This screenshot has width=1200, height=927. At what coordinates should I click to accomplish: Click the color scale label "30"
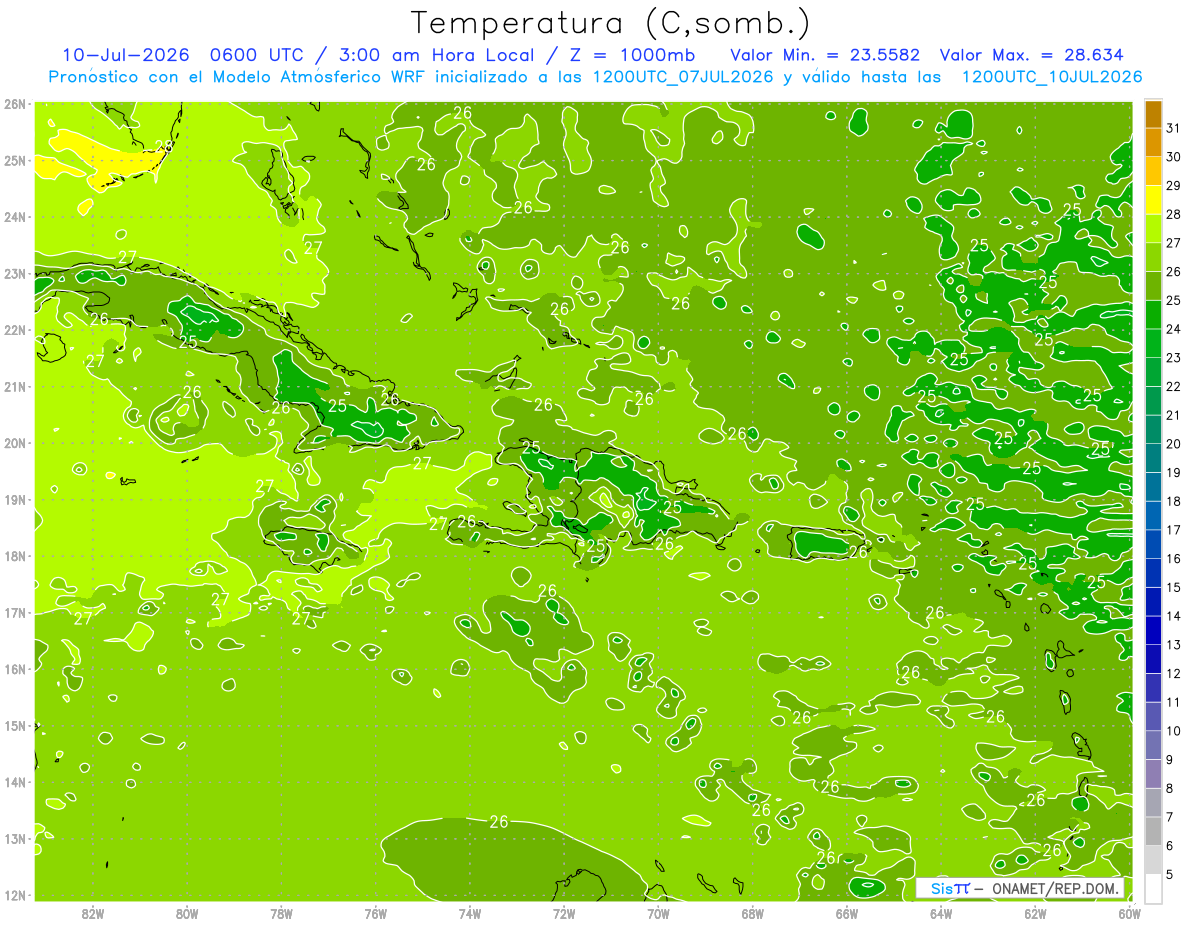1173,157
